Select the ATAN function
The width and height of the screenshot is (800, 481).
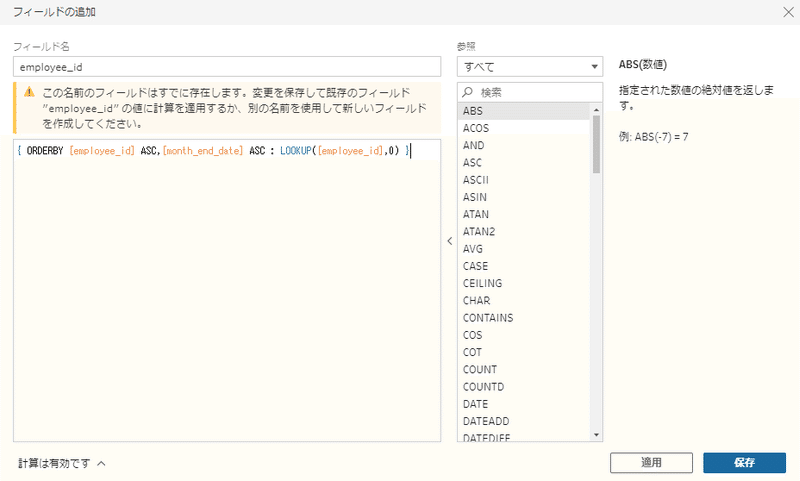coord(523,214)
